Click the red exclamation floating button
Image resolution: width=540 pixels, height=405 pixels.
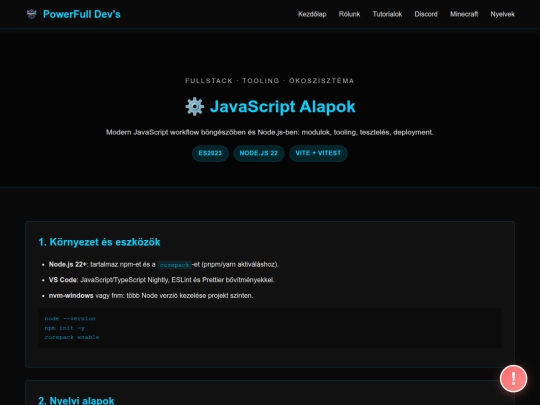[513, 378]
